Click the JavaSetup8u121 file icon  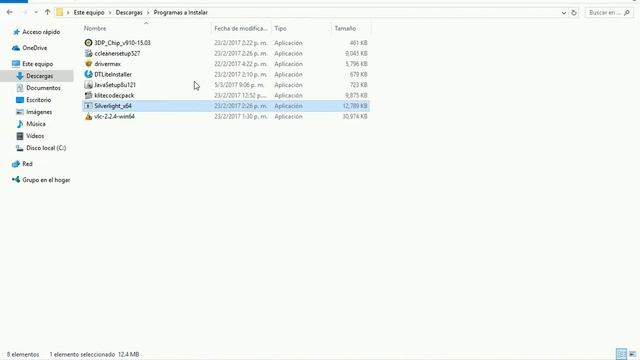pos(88,85)
